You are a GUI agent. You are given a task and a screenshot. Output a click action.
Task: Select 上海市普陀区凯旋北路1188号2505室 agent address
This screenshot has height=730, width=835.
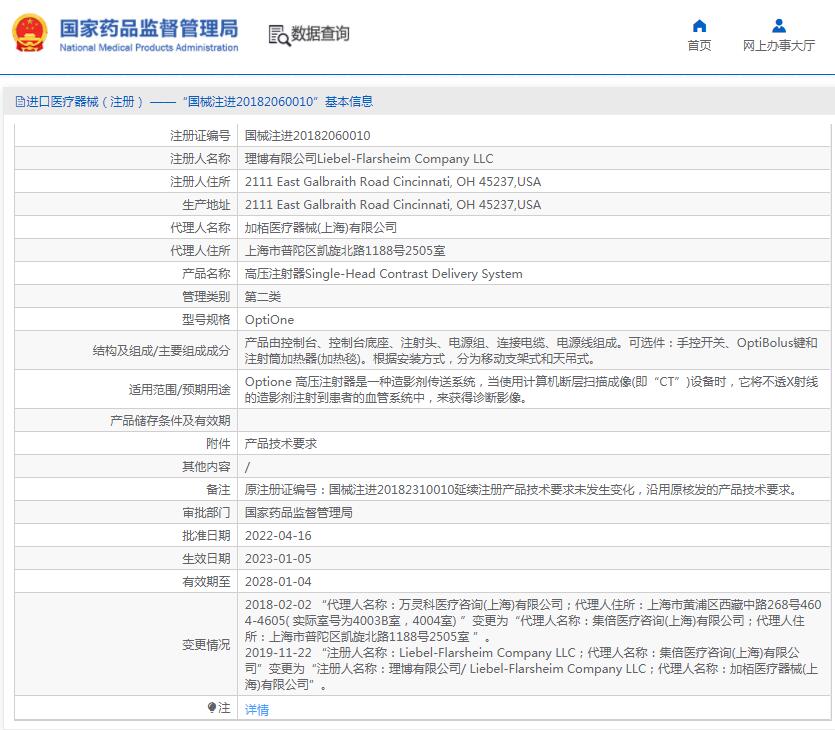345,250
